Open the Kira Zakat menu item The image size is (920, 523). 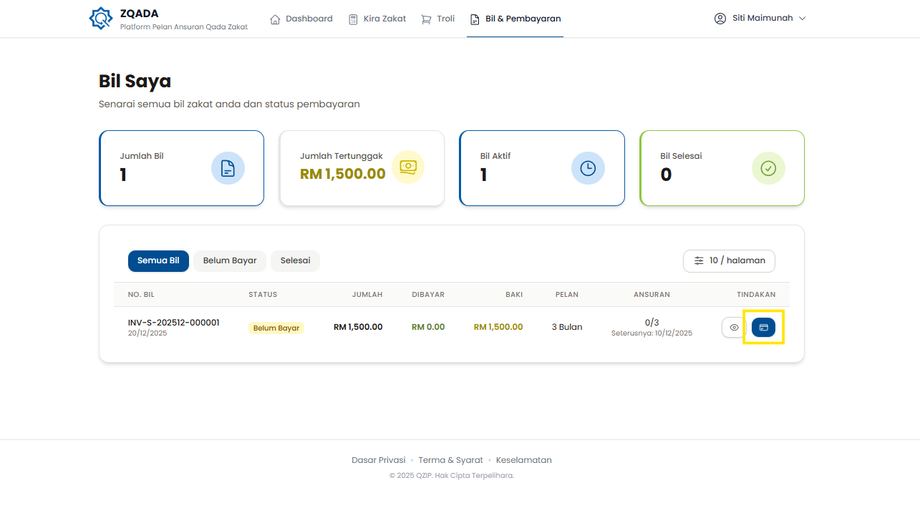tap(377, 19)
